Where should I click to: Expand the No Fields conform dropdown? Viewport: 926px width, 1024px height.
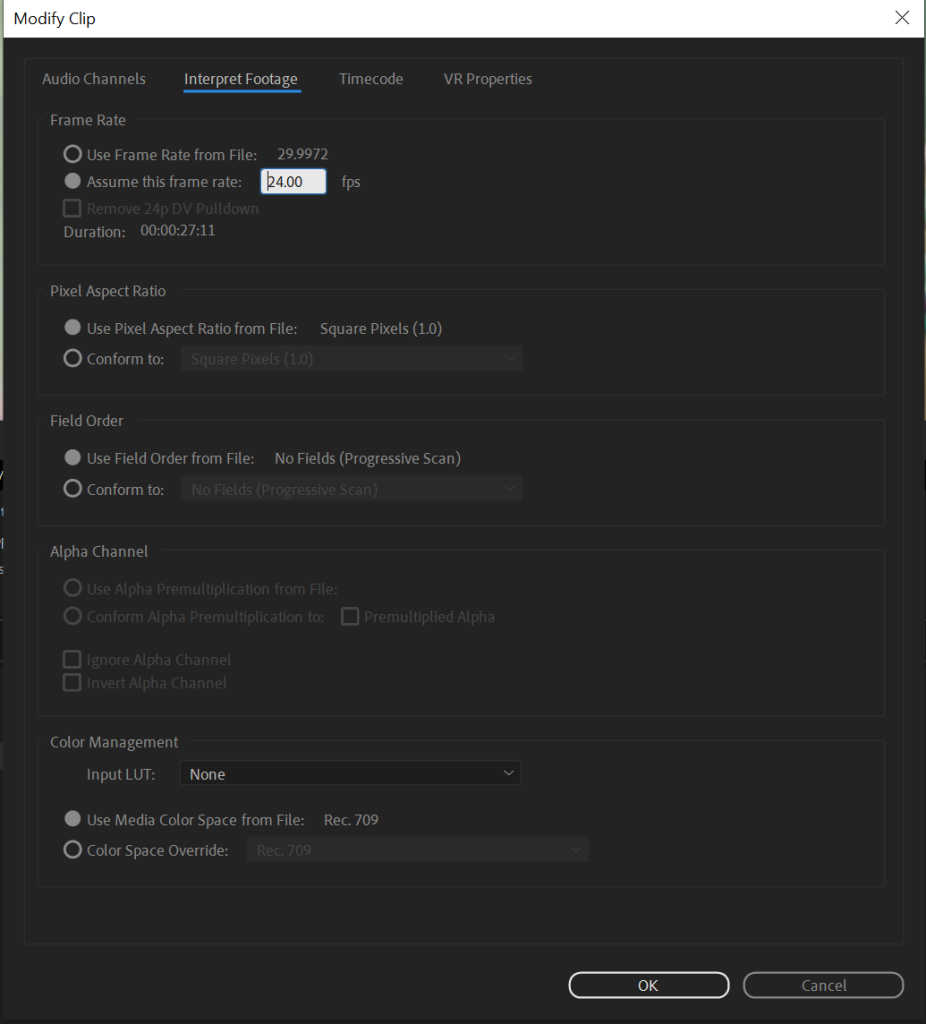point(351,489)
